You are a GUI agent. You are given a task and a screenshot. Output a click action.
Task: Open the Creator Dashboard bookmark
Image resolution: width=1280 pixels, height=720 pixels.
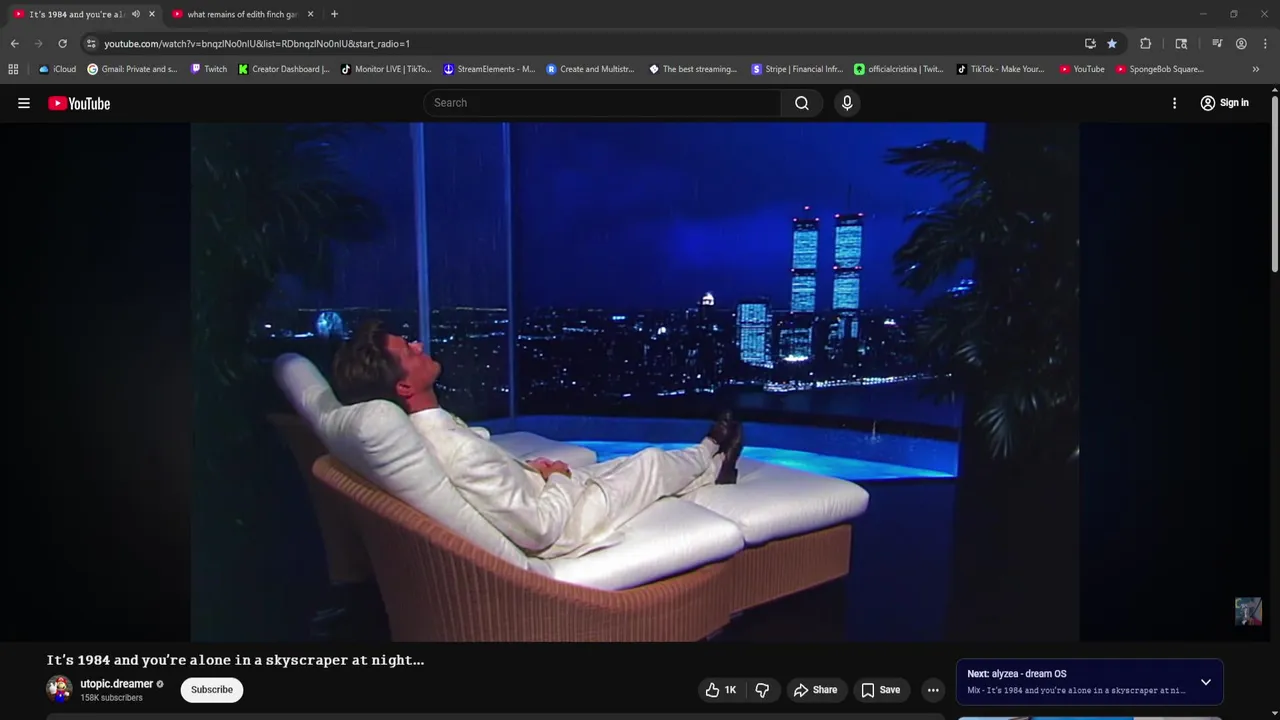click(284, 69)
